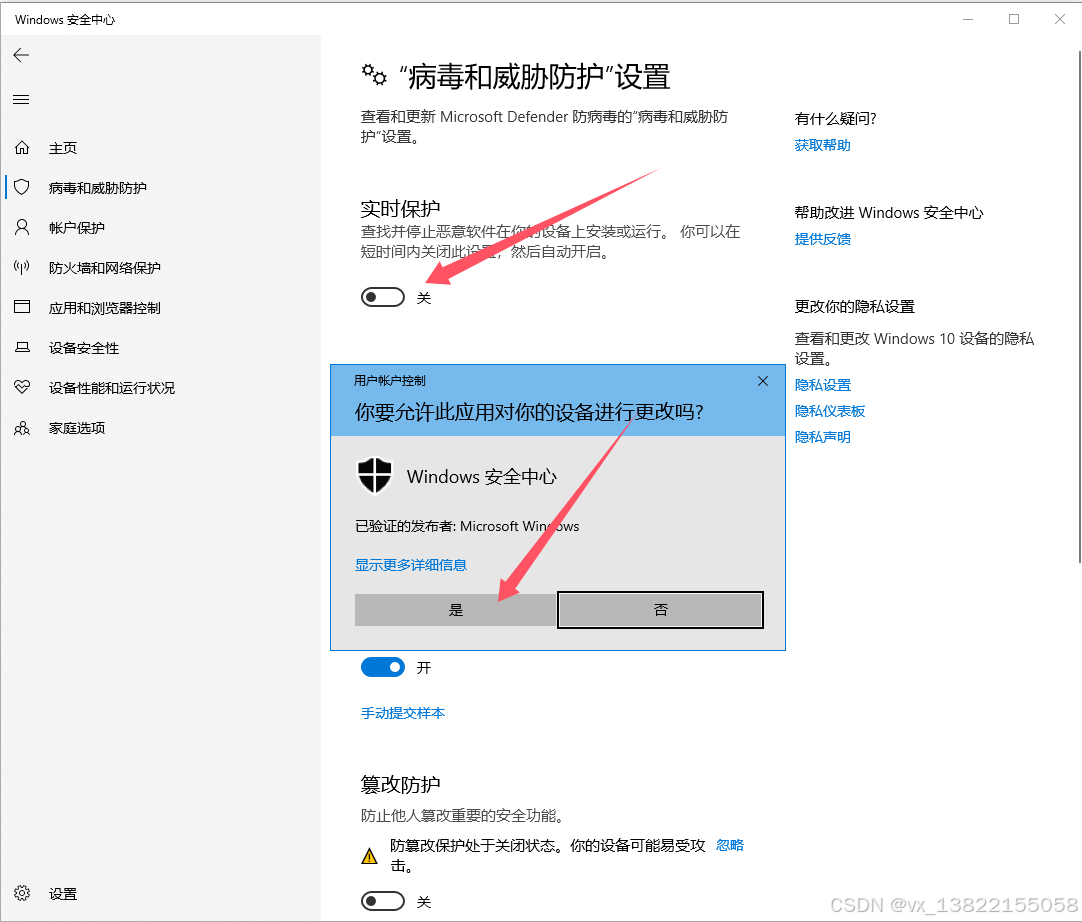The image size is (1082, 922).
Task: Open the 获取帮助 link
Action: (x=823, y=145)
